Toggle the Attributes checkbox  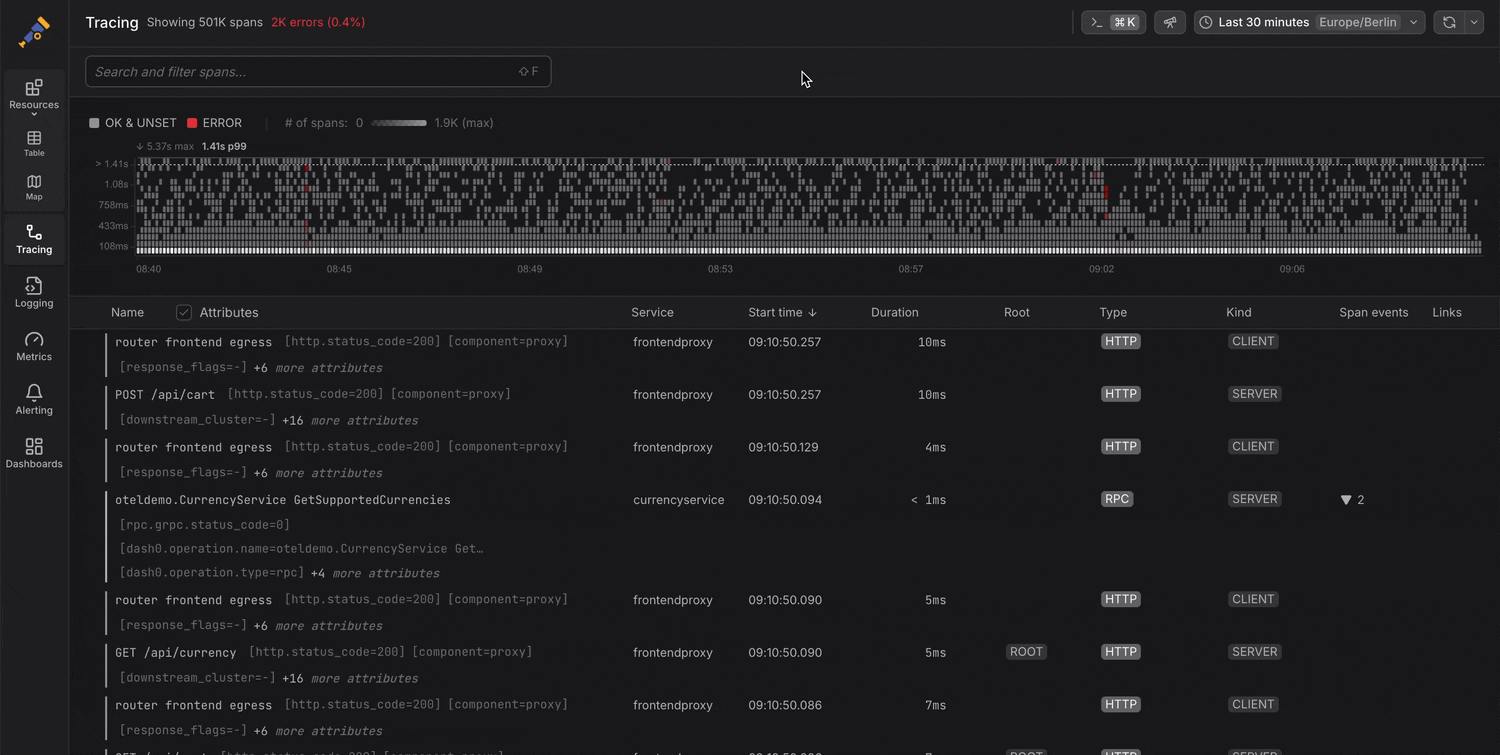[x=184, y=312]
